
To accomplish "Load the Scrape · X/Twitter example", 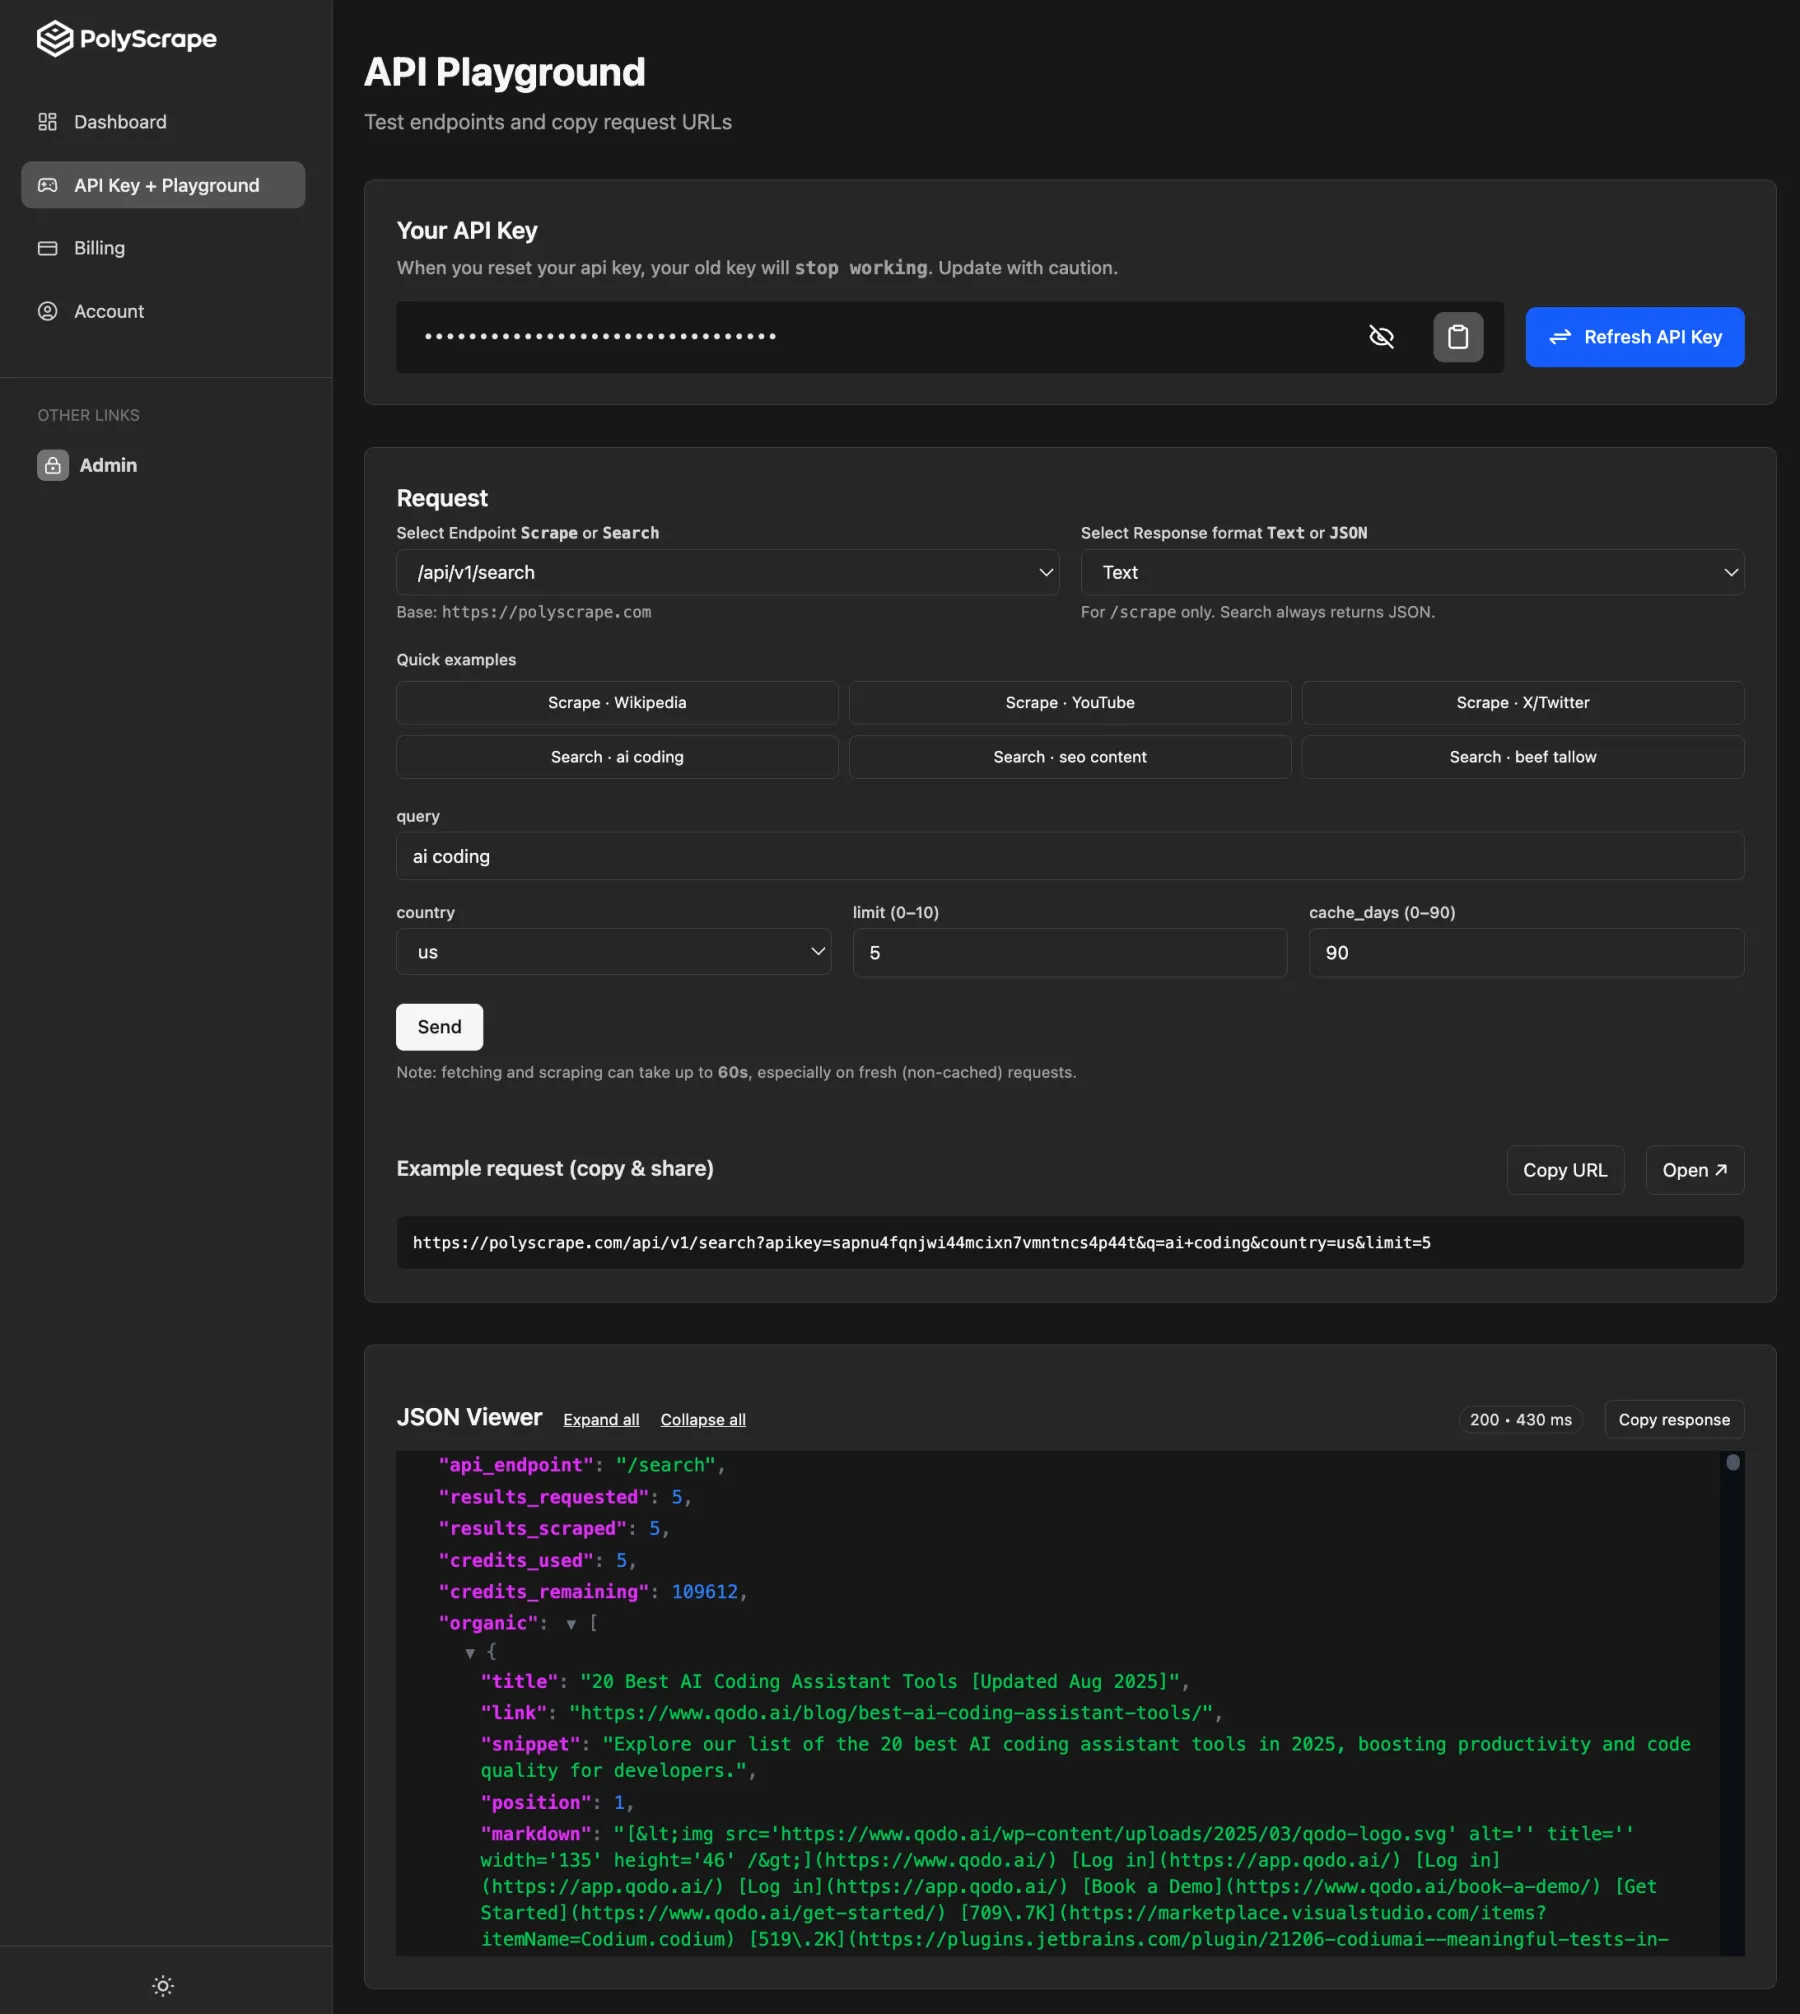I will click(1523, 703).
